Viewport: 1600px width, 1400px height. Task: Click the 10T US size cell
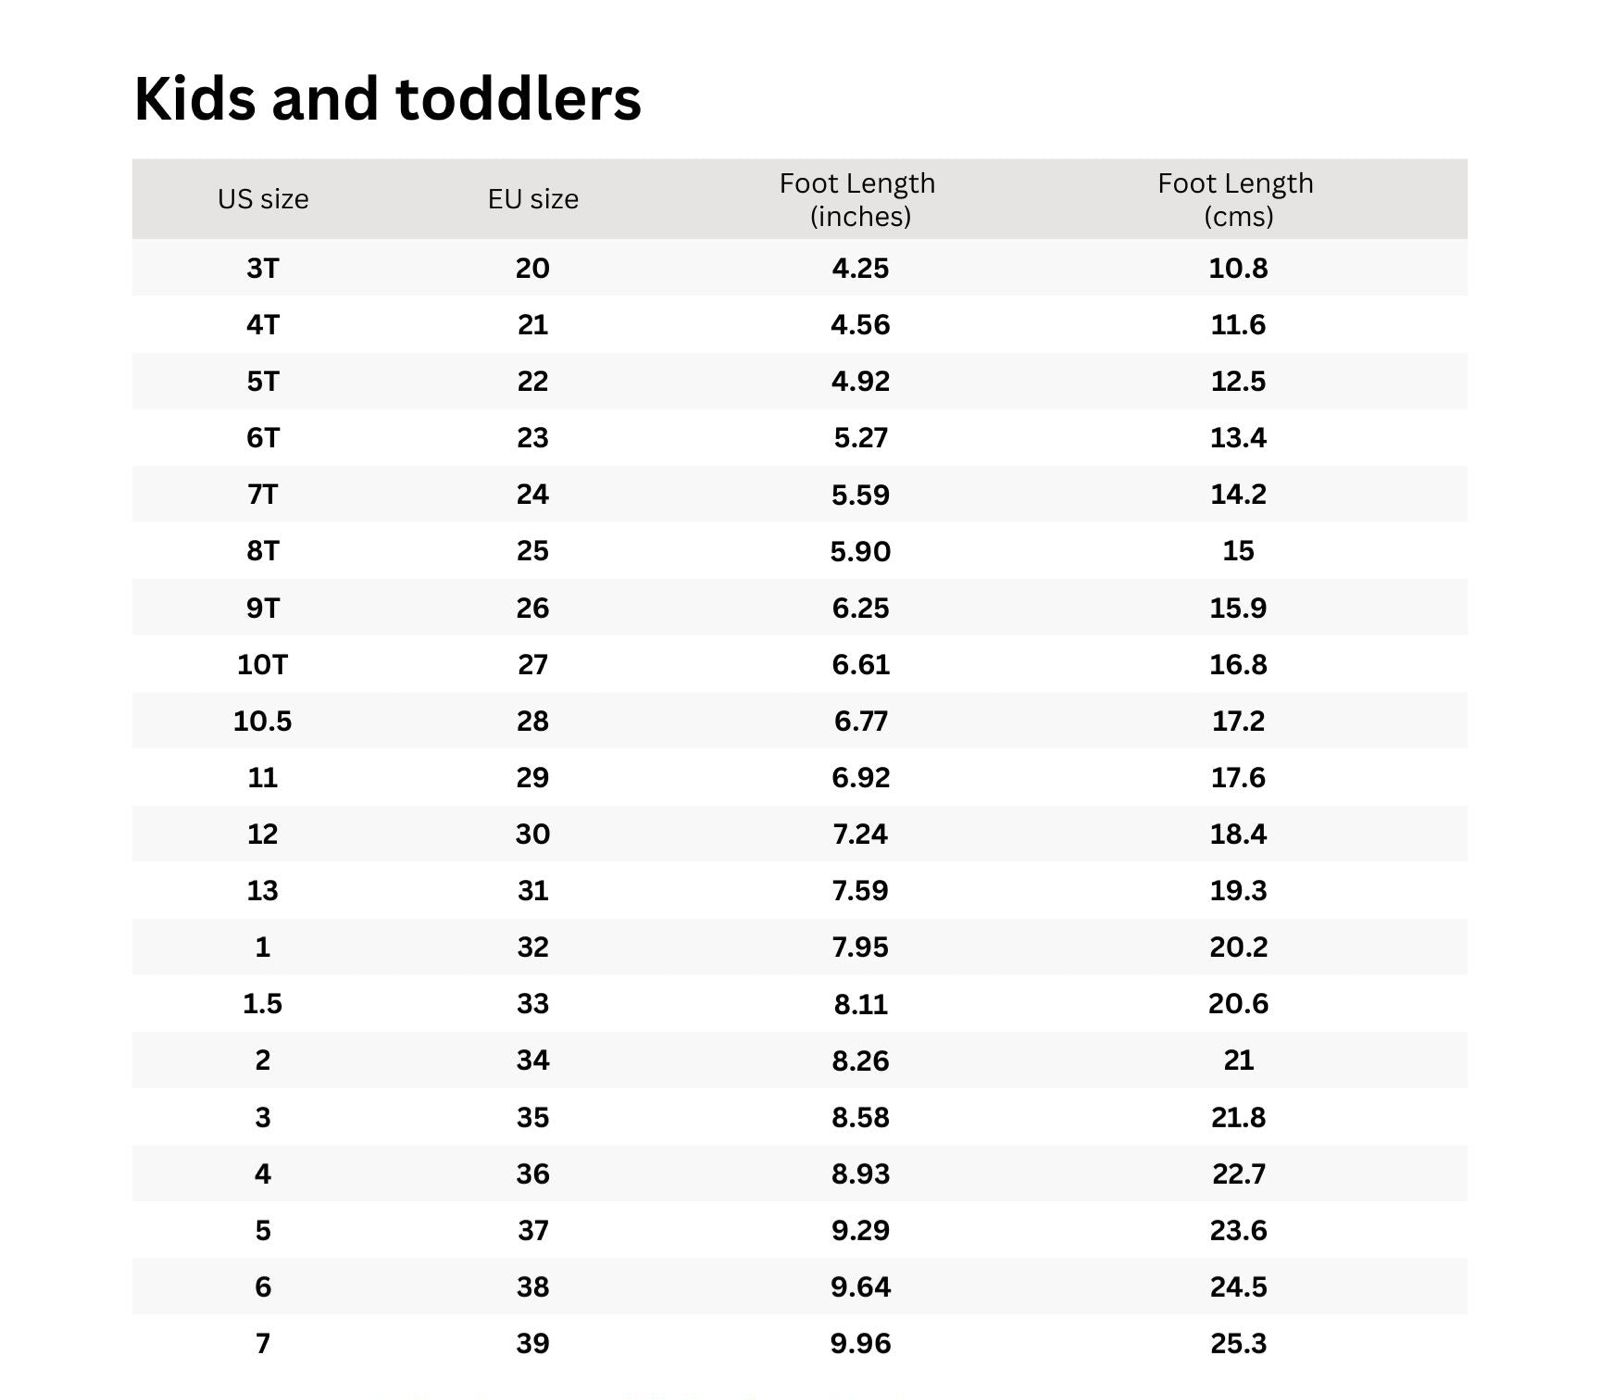(263, 664)
